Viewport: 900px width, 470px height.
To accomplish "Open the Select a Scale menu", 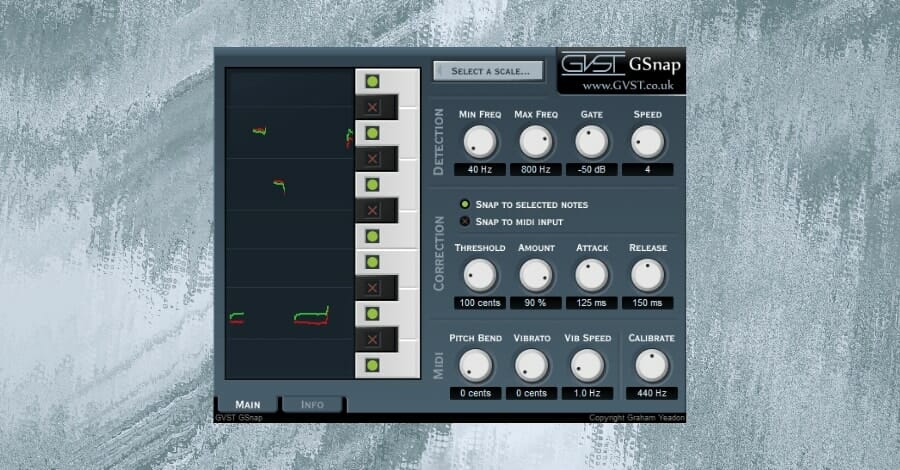I will (x=488, y=71).
